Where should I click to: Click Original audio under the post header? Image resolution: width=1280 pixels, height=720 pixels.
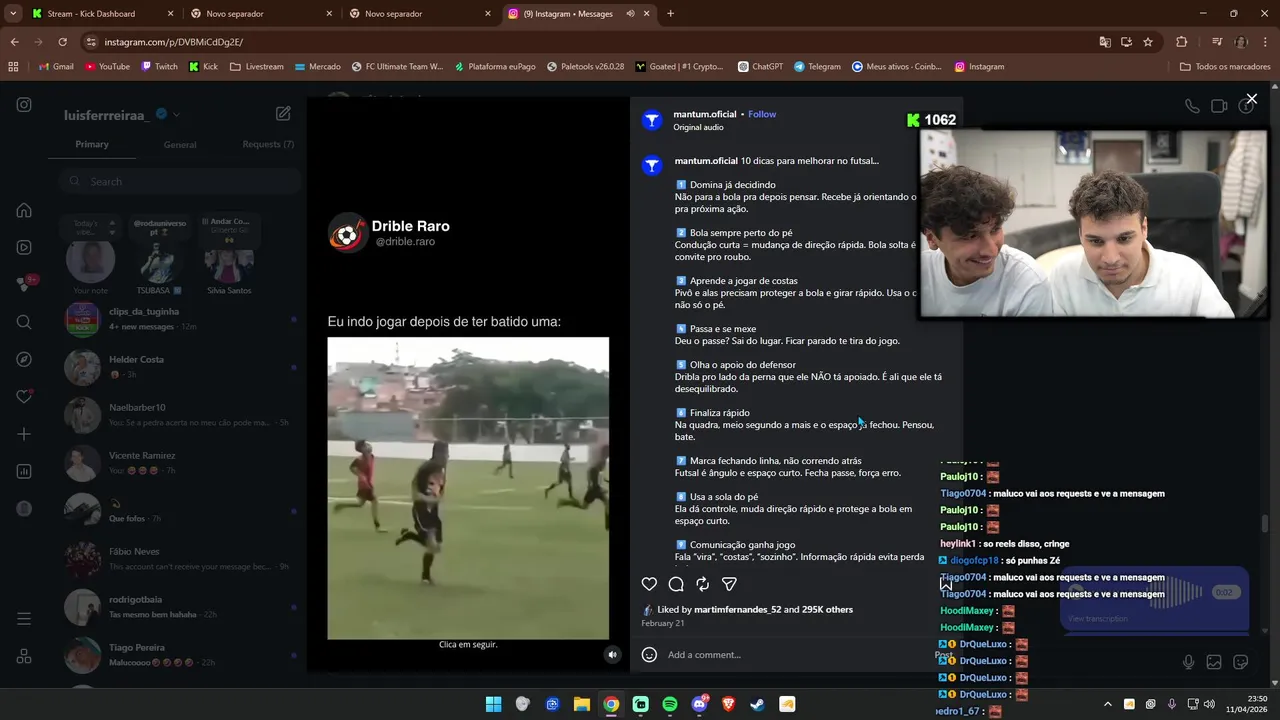698,127
